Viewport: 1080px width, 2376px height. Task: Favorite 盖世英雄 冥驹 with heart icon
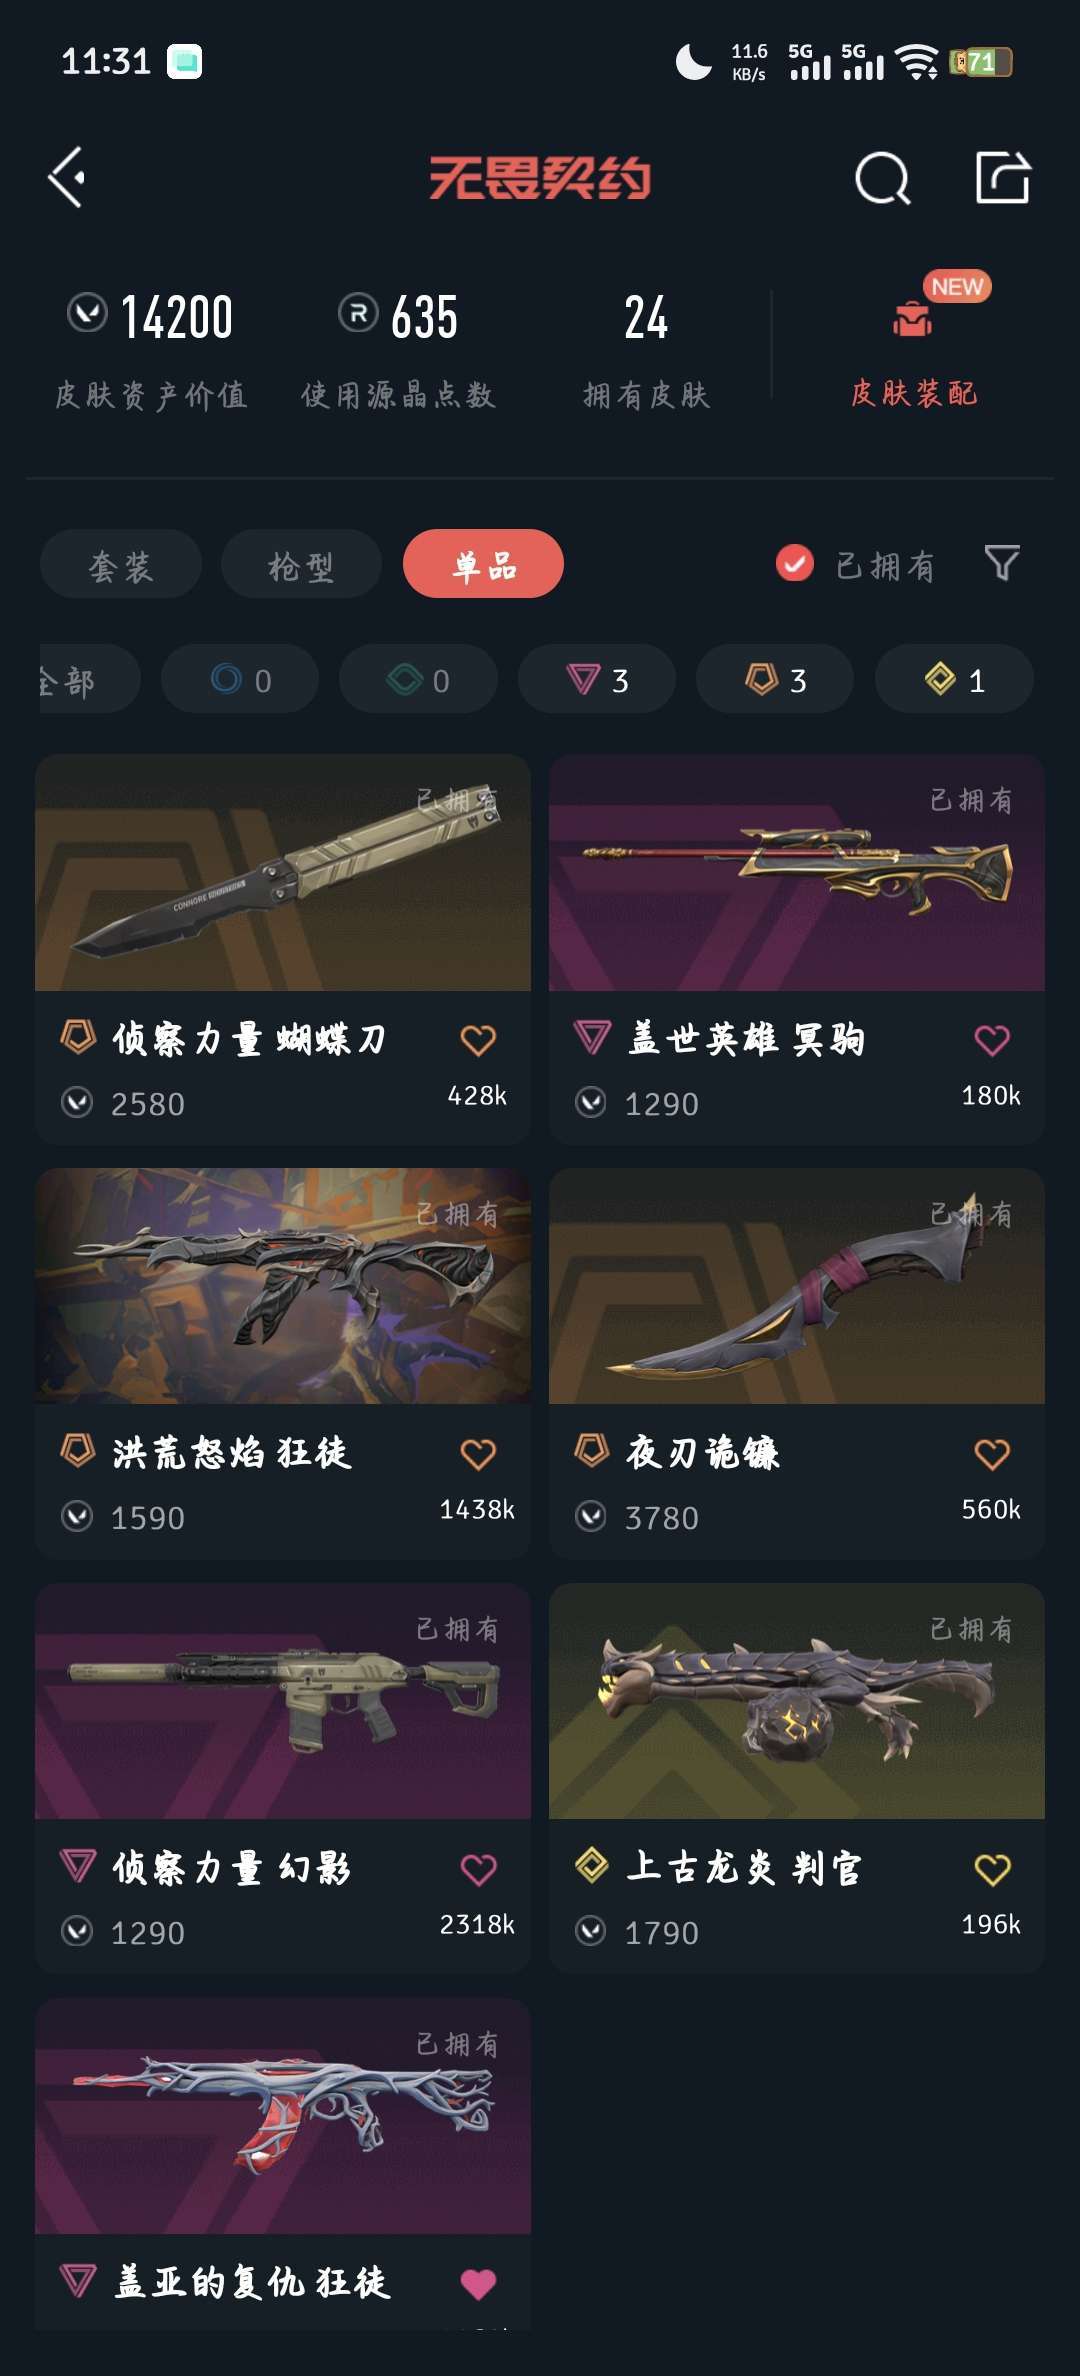(x=992, y=1040)
